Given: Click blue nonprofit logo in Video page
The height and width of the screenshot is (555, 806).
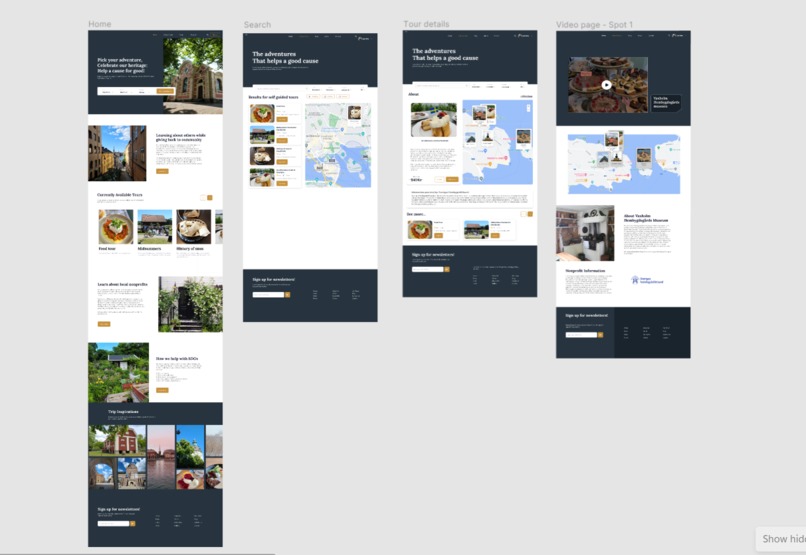Looking at the screenshot, I should pyautogui.click(x=647, y=280).
